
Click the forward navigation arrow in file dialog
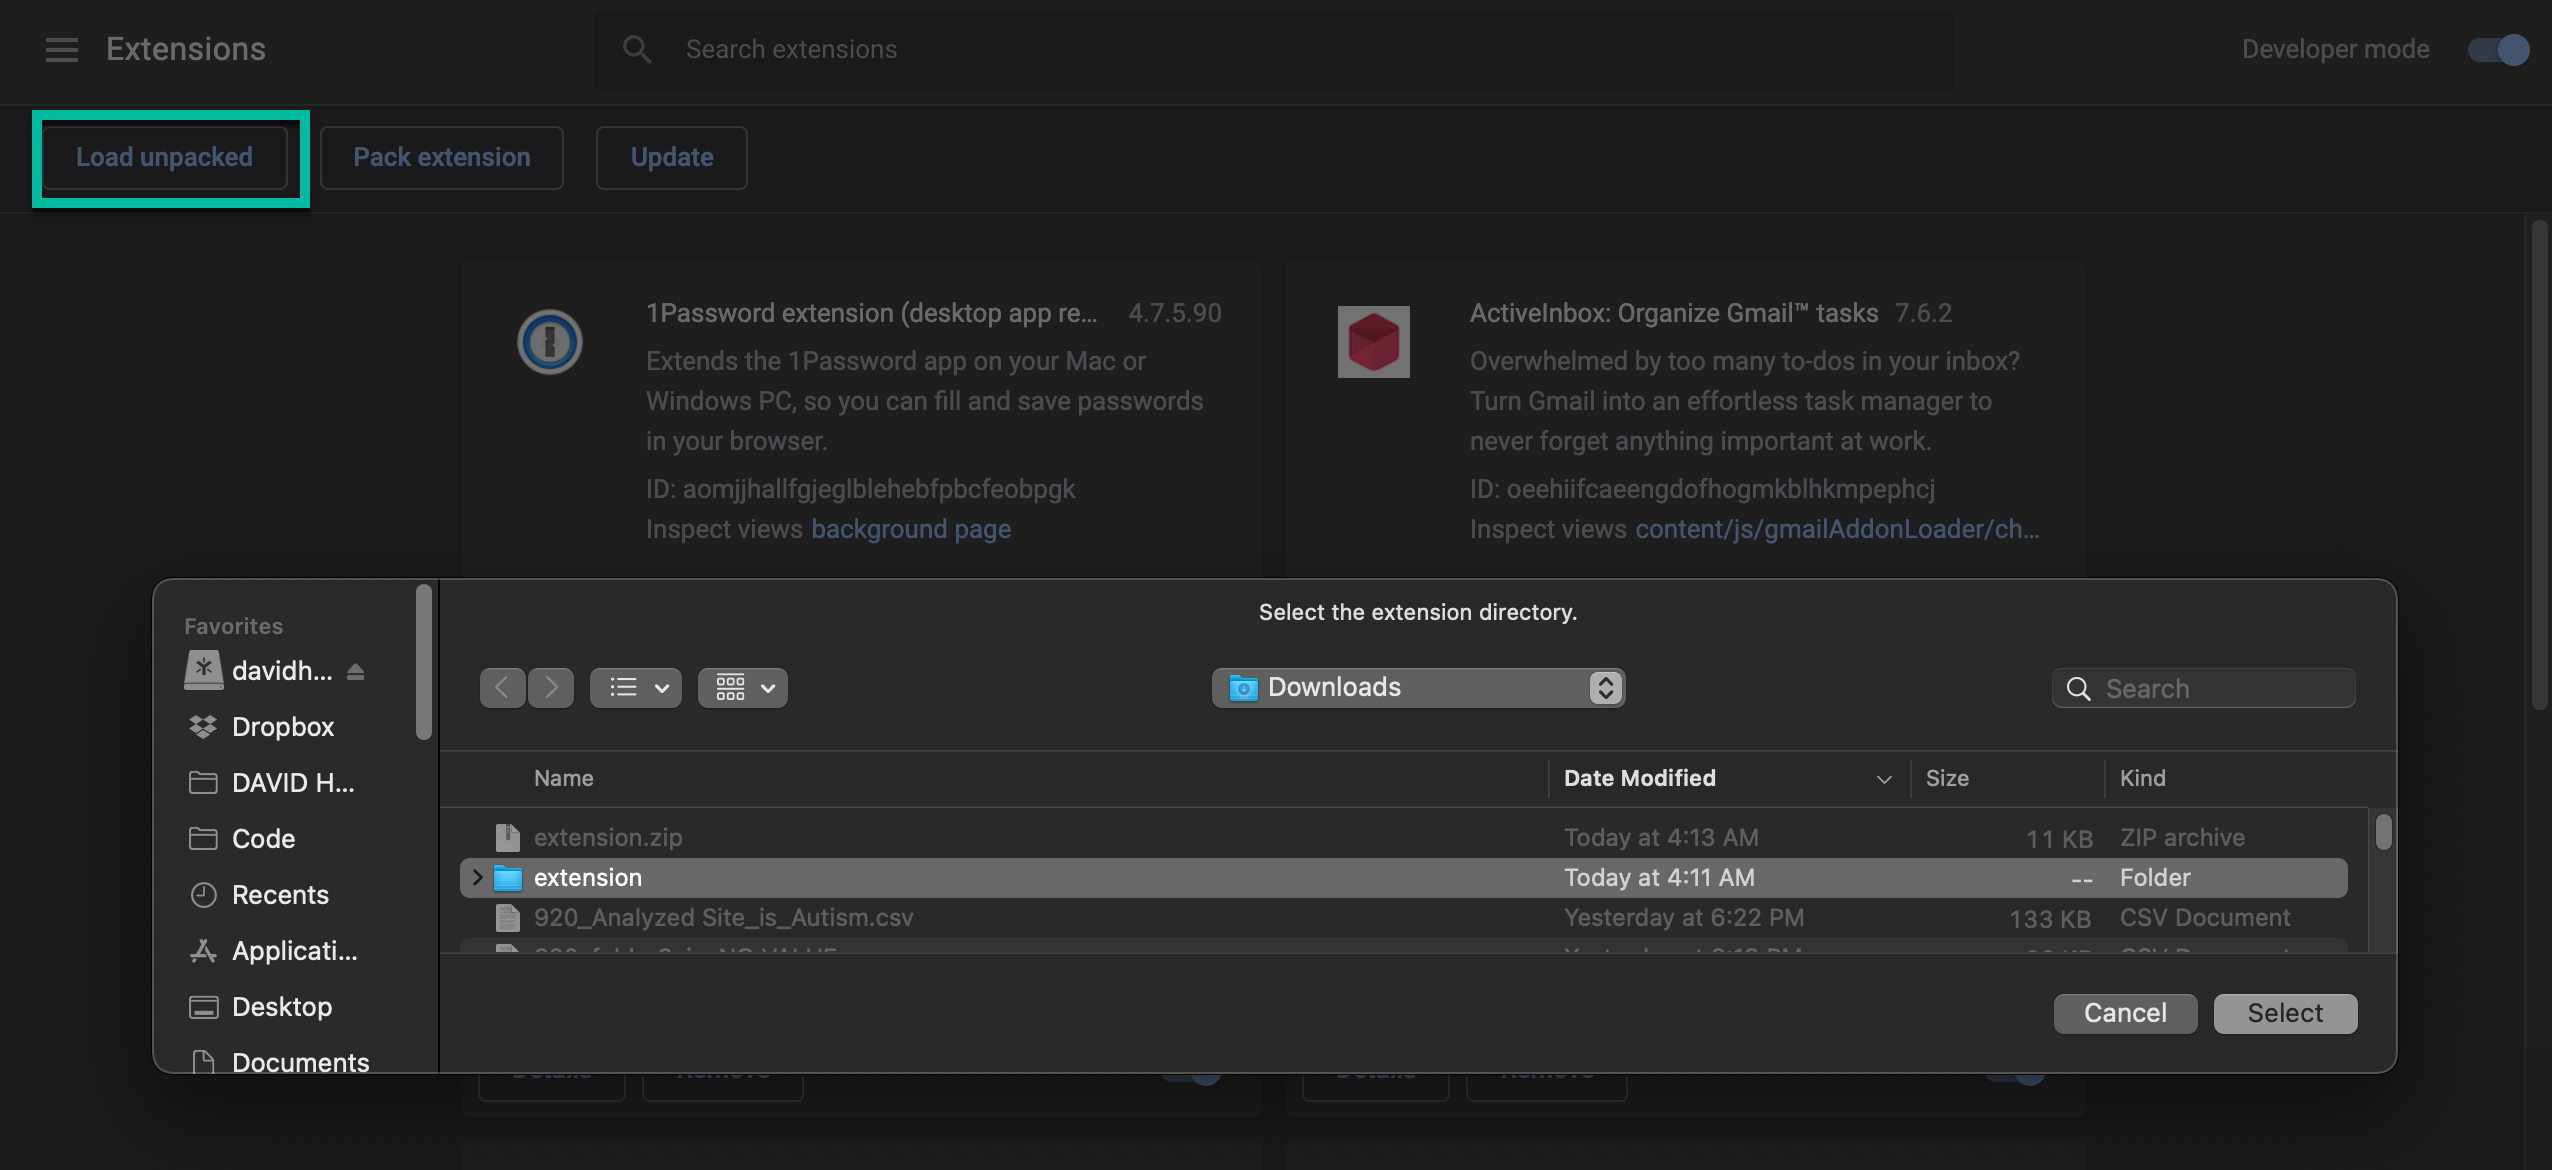pyautogui.click(x=551, y=688)
